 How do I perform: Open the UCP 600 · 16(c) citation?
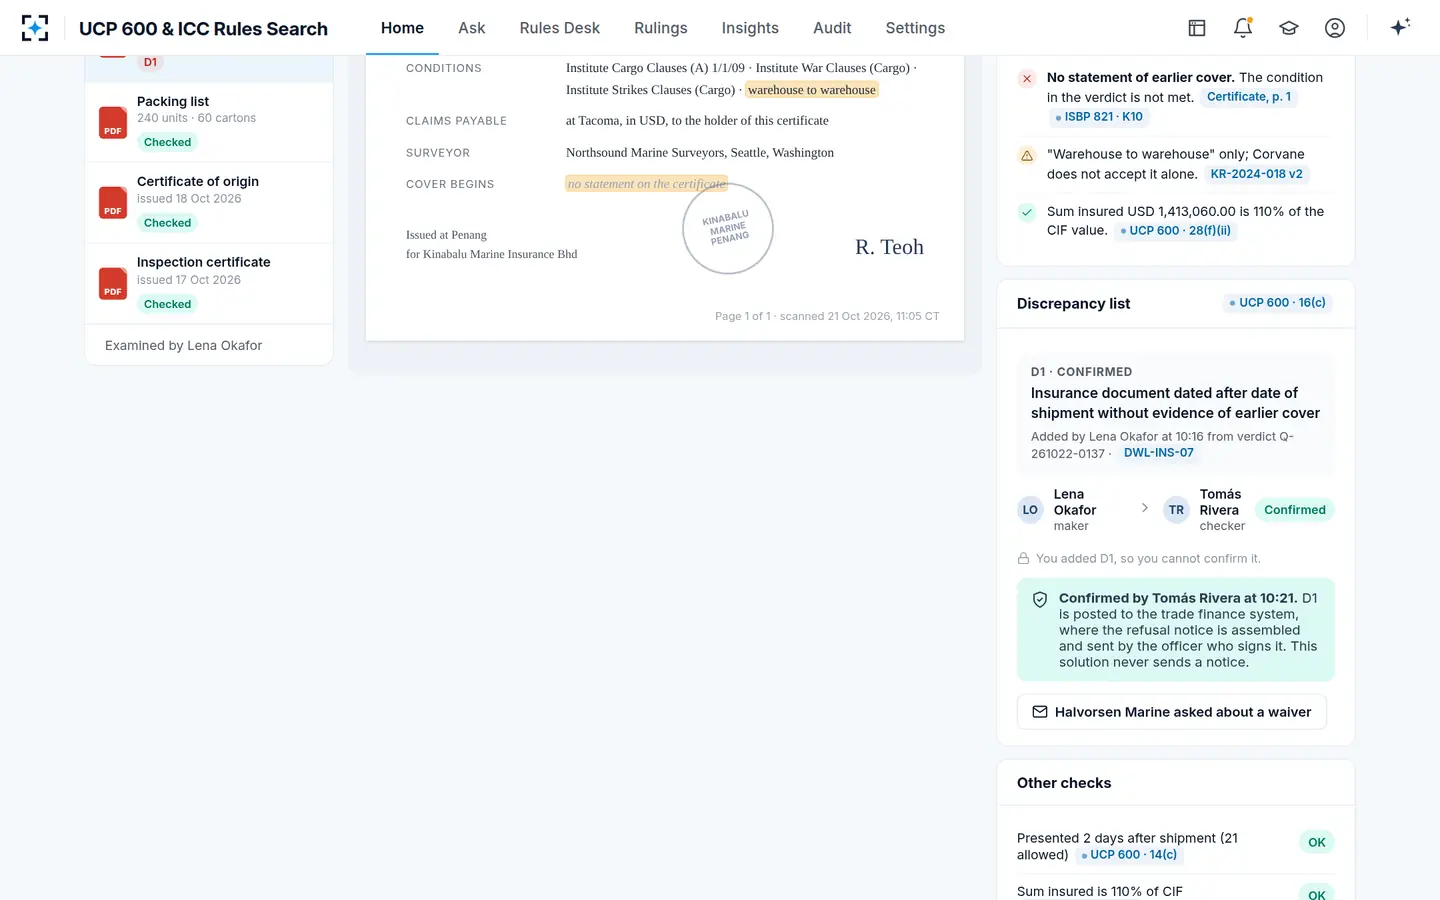point(1277,303)
